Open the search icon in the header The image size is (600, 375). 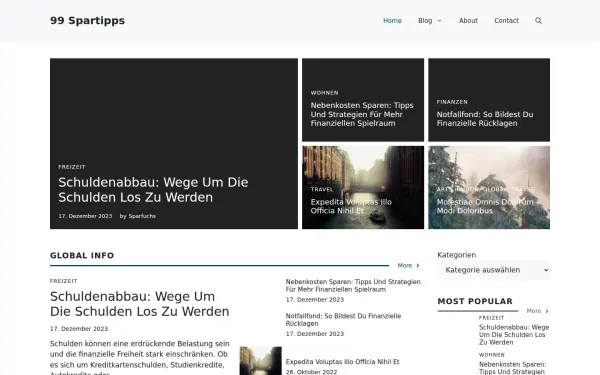click(538, 21)
